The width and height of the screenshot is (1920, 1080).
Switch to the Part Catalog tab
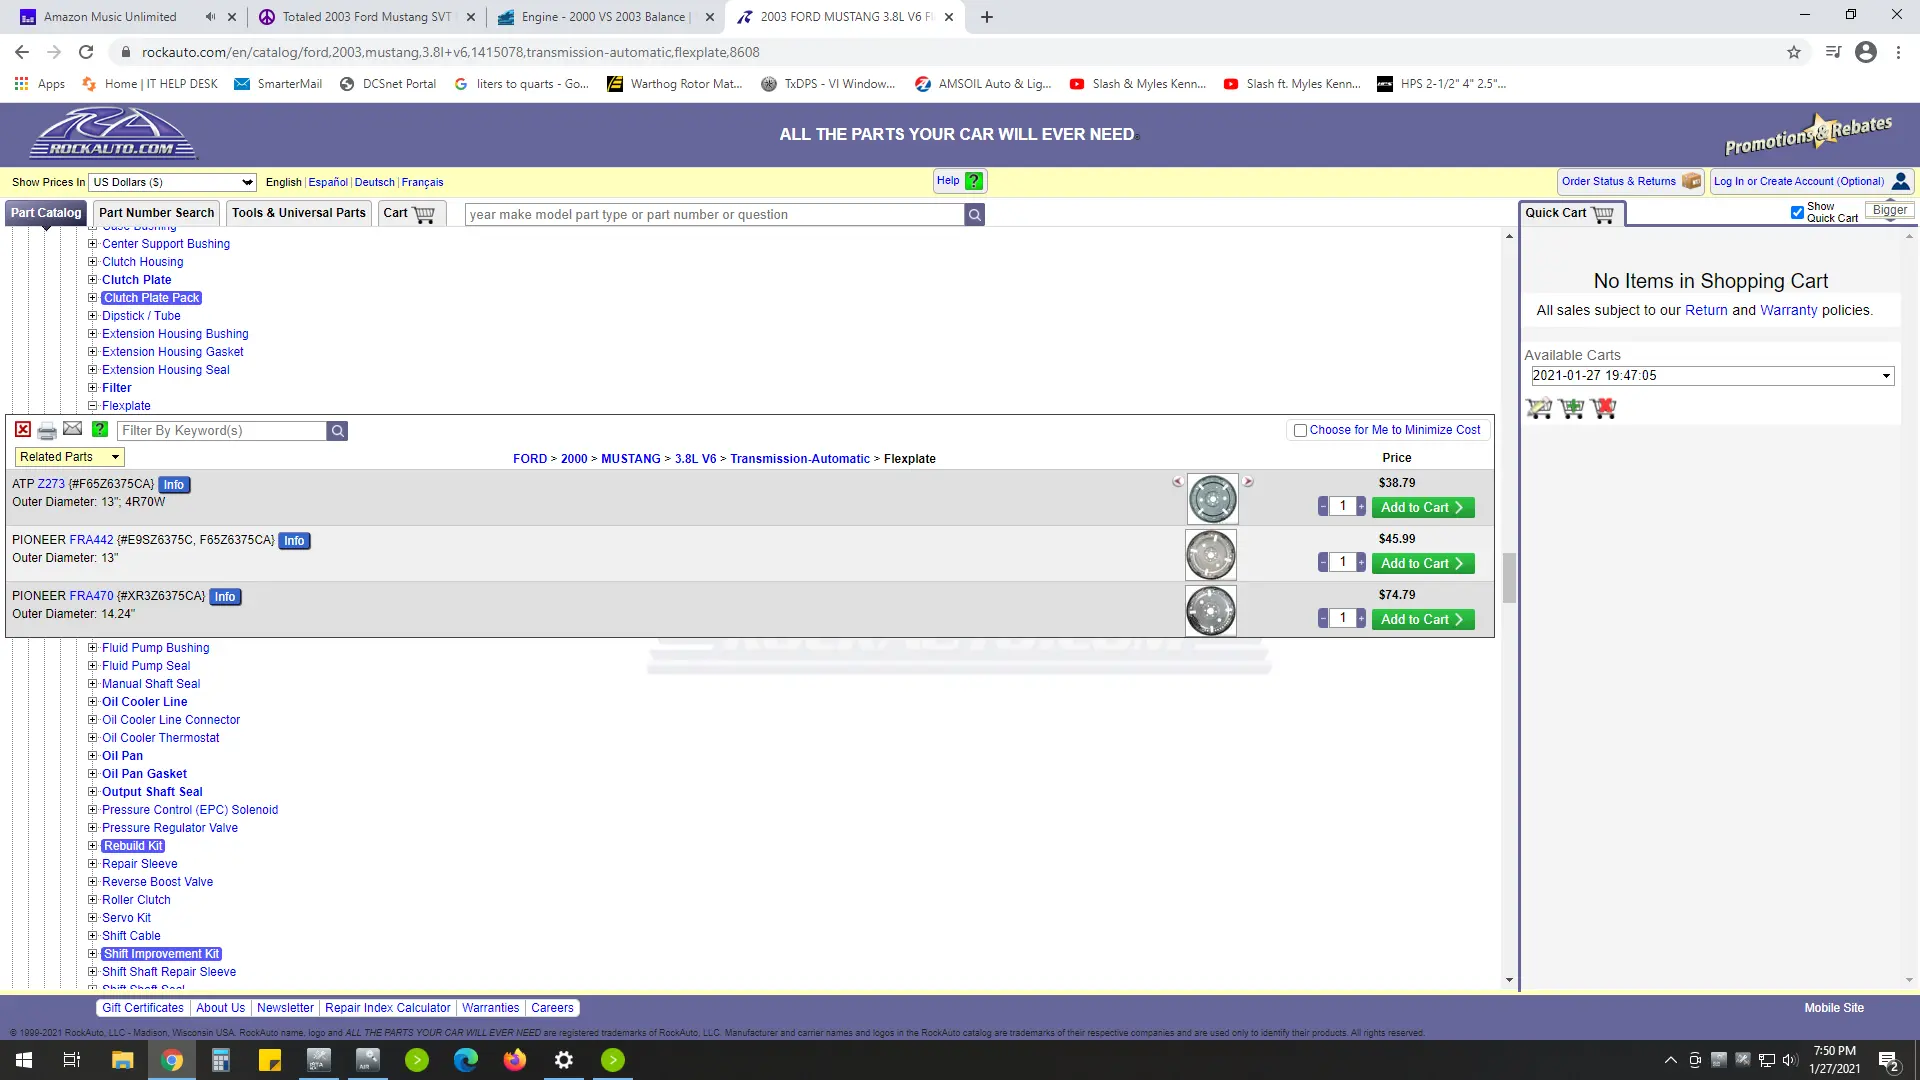(46, 213)
